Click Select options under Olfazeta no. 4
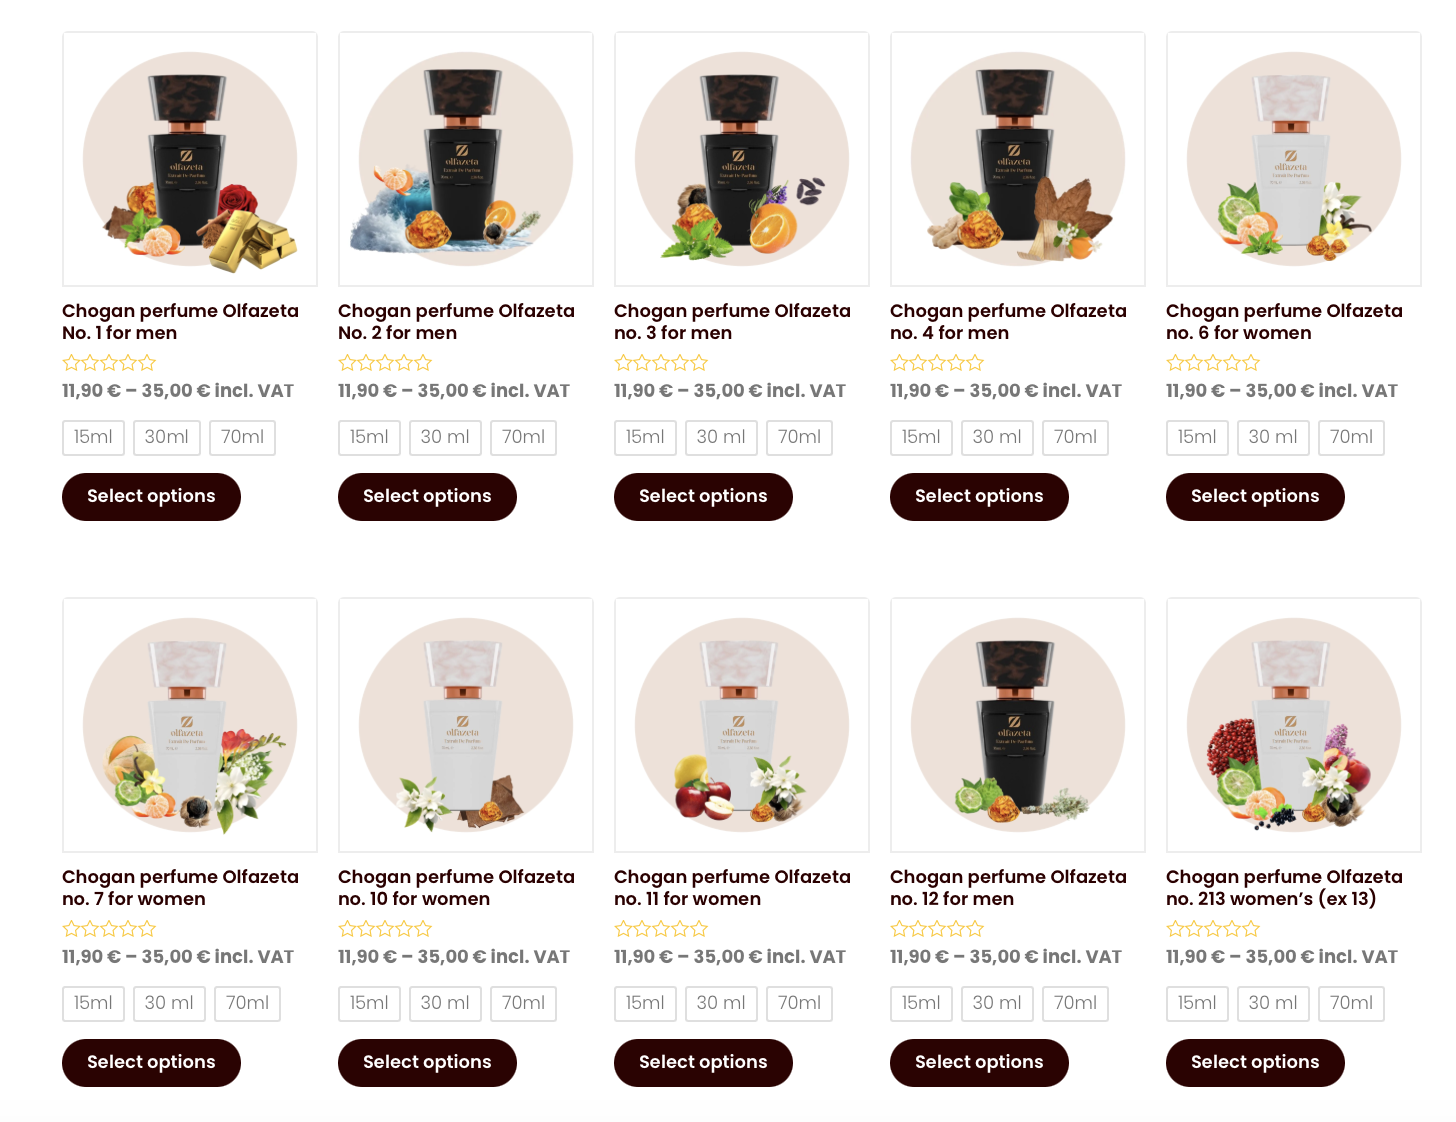The width and height of the screenshot is (1456, 1122). 979,497
